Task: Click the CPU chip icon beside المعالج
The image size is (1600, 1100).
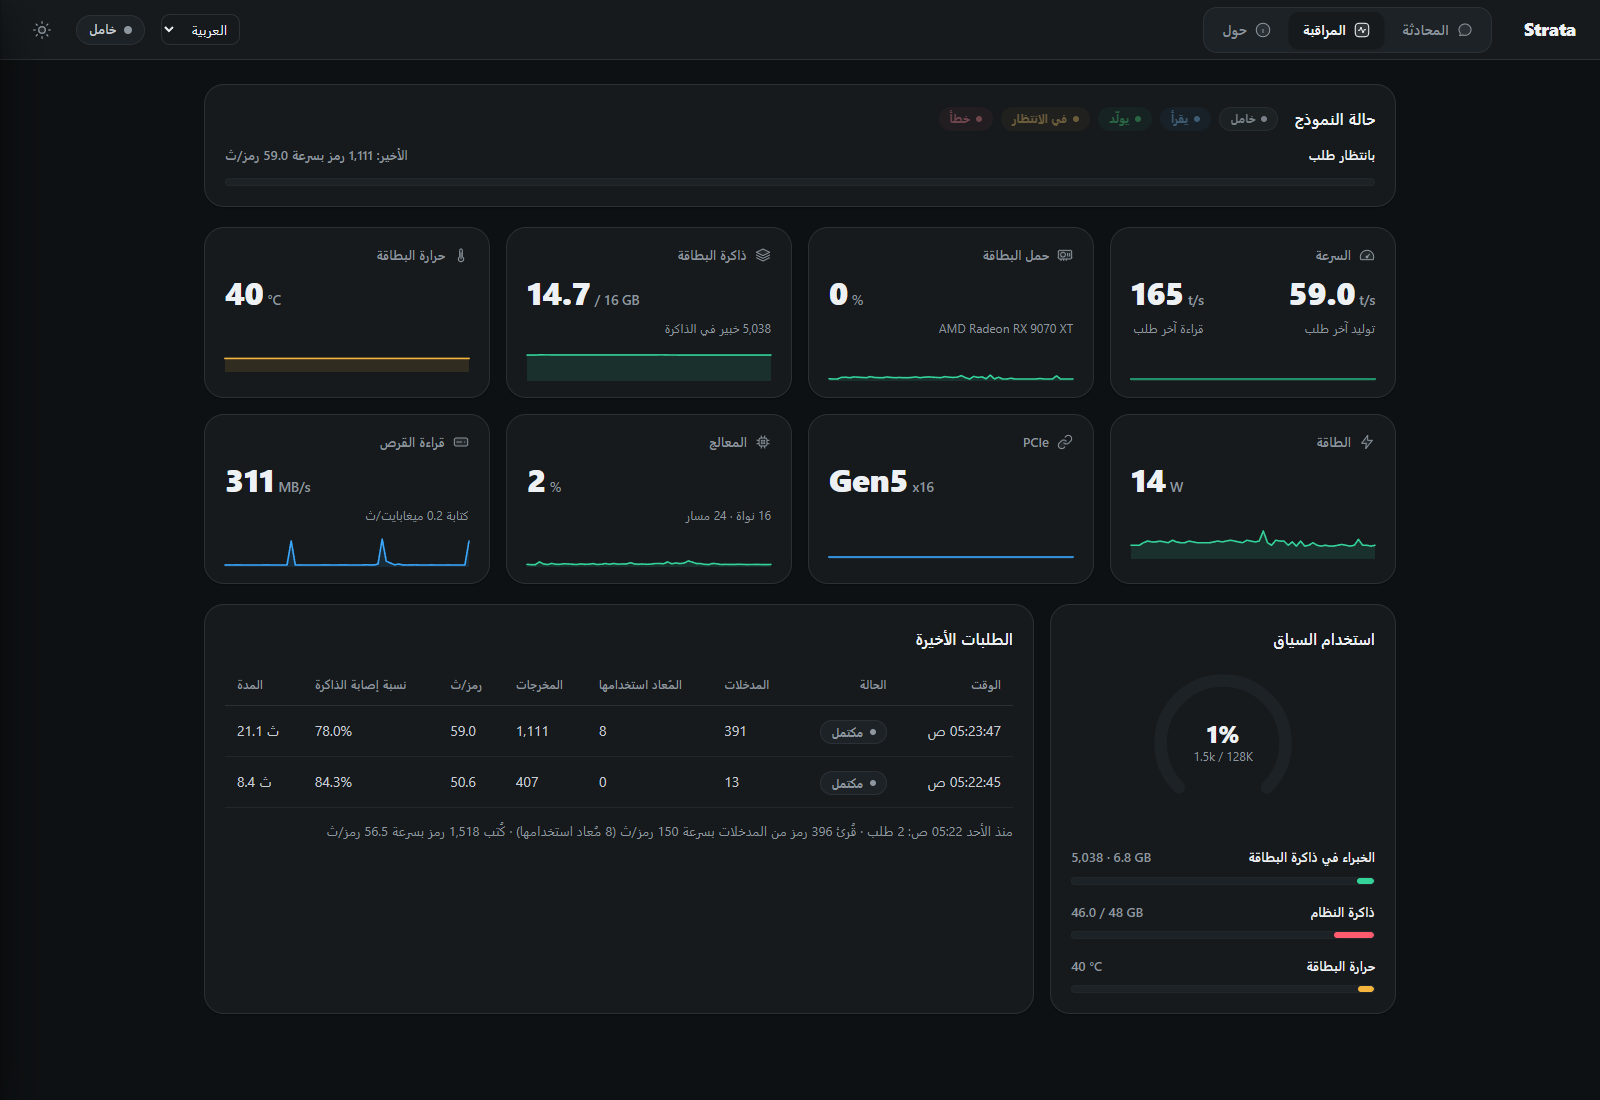Action: tap(763, 442)
